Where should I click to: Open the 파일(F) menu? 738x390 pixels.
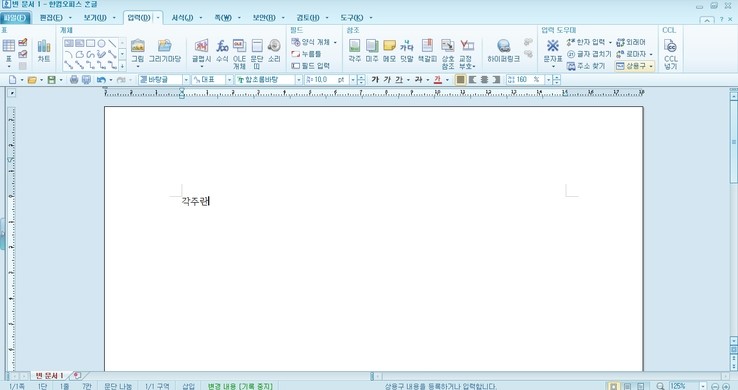(x=16, y=18)
